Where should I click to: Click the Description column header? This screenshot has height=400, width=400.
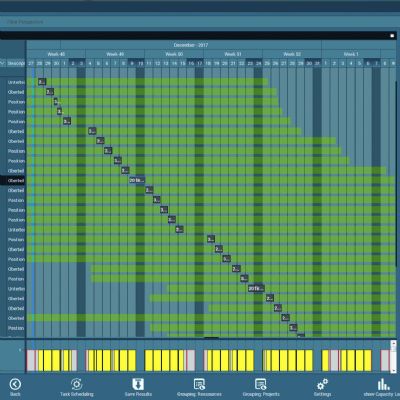[16, 63]
